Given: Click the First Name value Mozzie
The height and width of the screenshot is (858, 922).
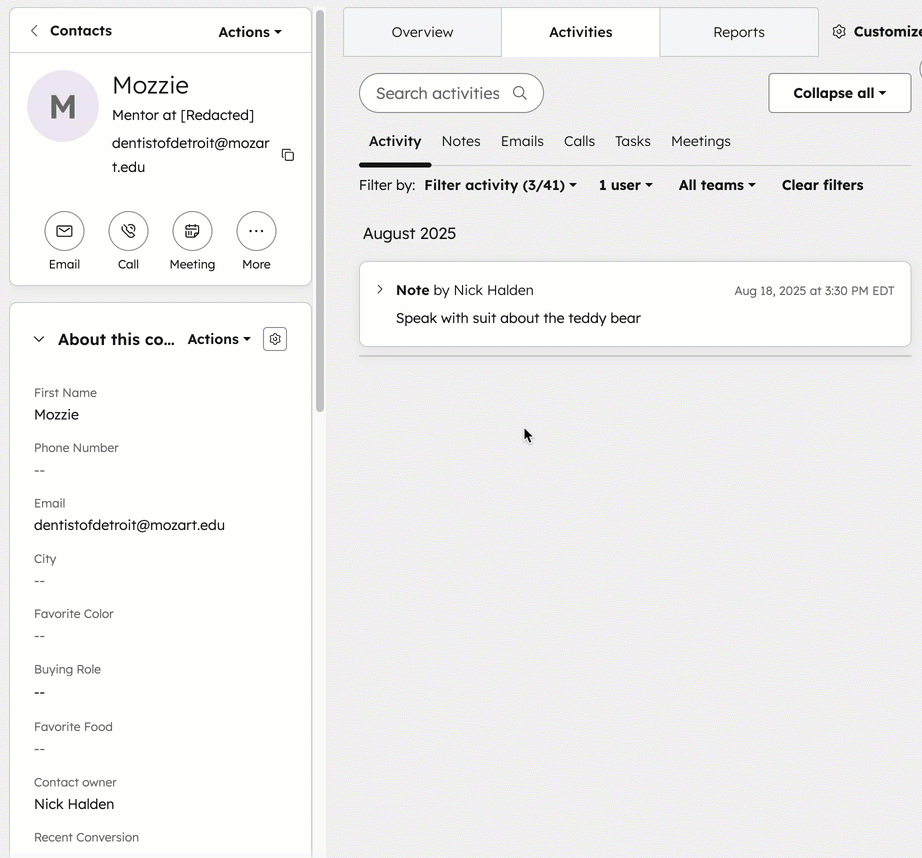Looking at the screenshot, I should click(x=56, y=415).
